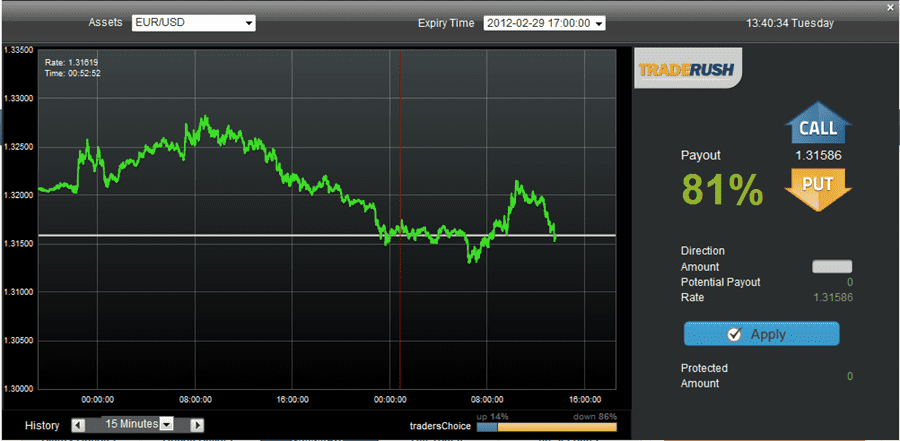900x441 pixels.
Task: Close the trading window with X
Action: click(889, 6)
